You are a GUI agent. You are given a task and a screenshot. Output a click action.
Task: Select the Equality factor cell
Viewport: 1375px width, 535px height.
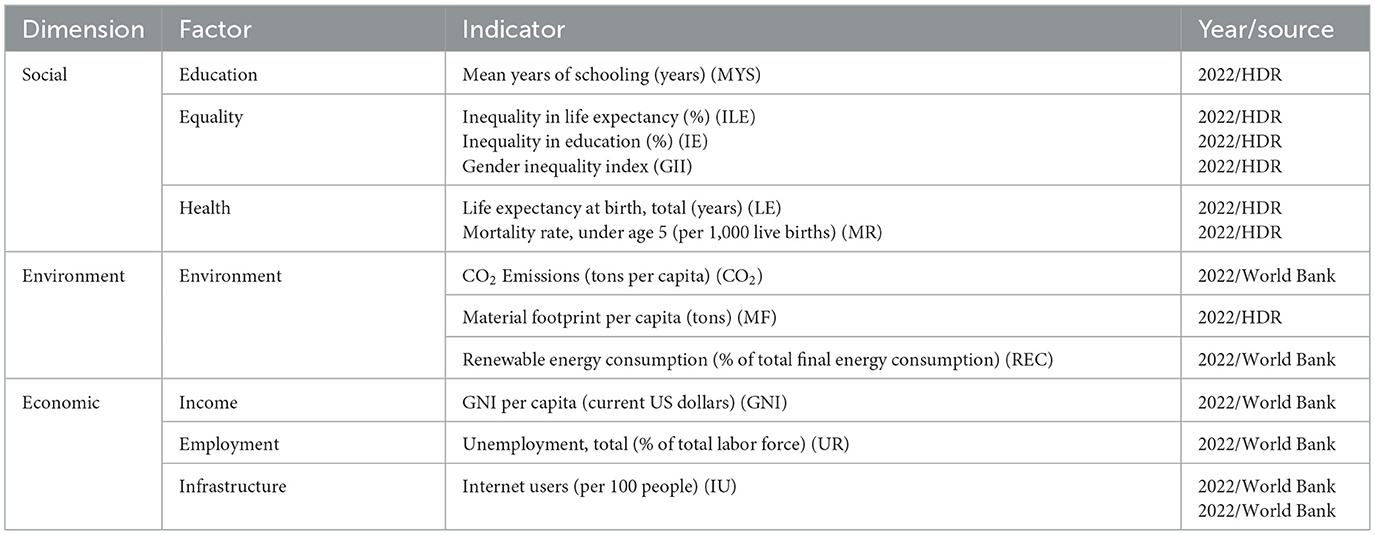[211, 117]
